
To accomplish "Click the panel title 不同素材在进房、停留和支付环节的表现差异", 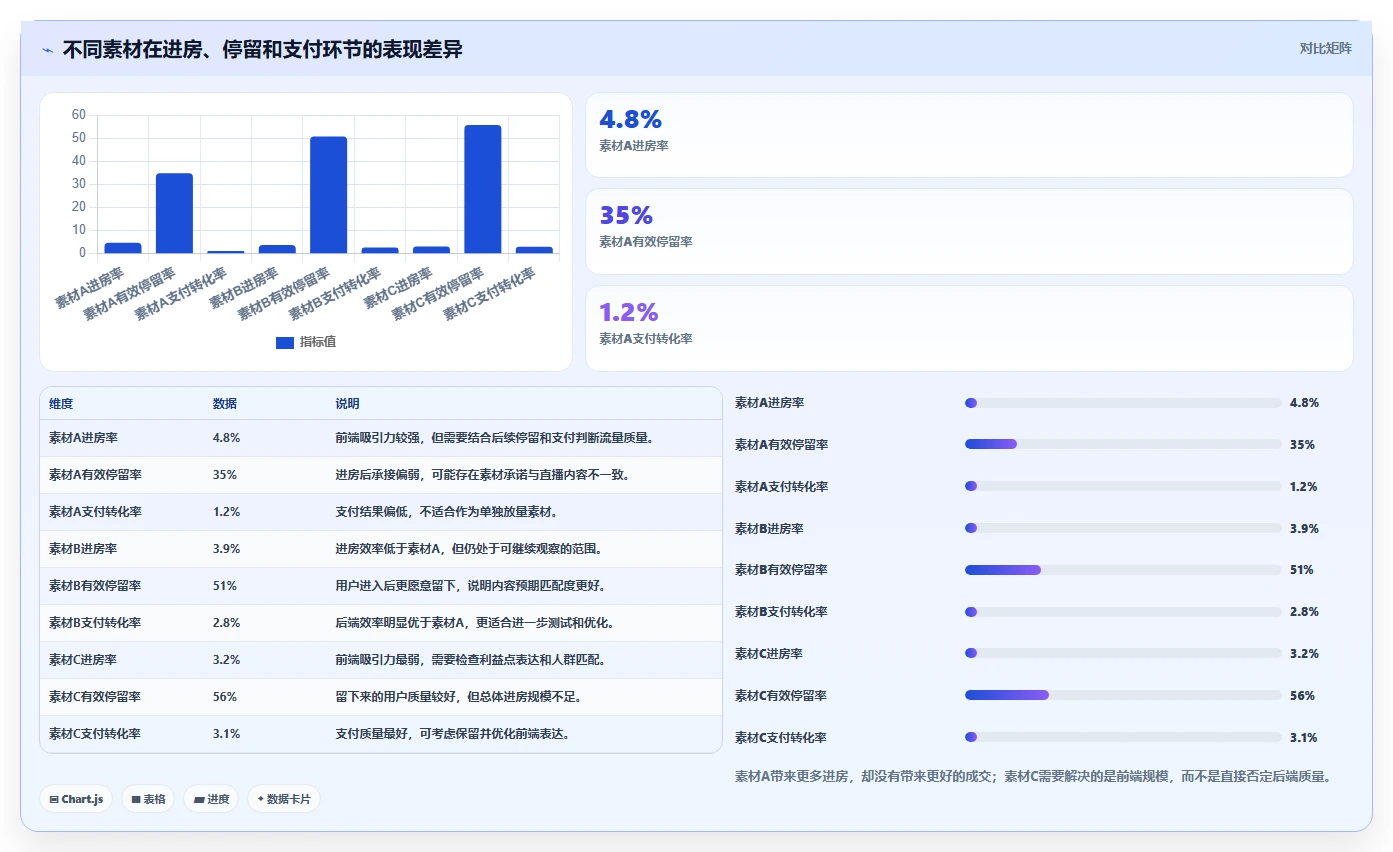I will click(x=263, y=49).
